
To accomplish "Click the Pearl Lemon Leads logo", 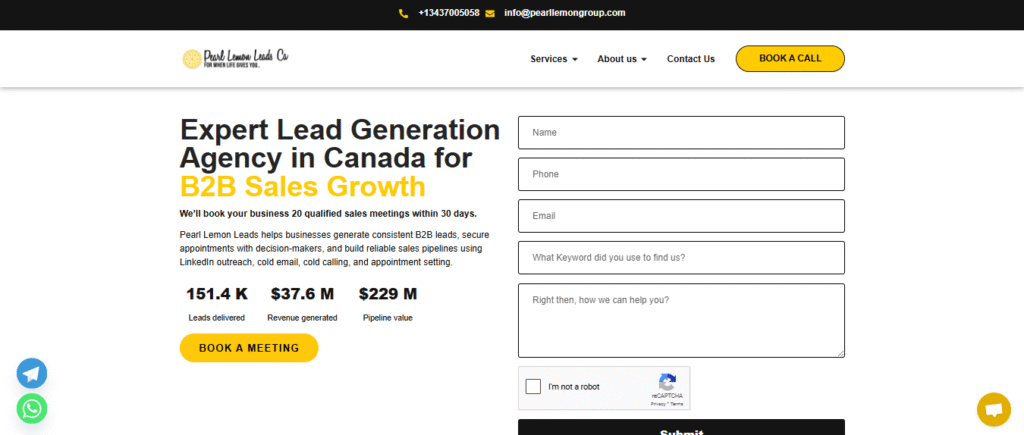I will (x=235, y=58).
